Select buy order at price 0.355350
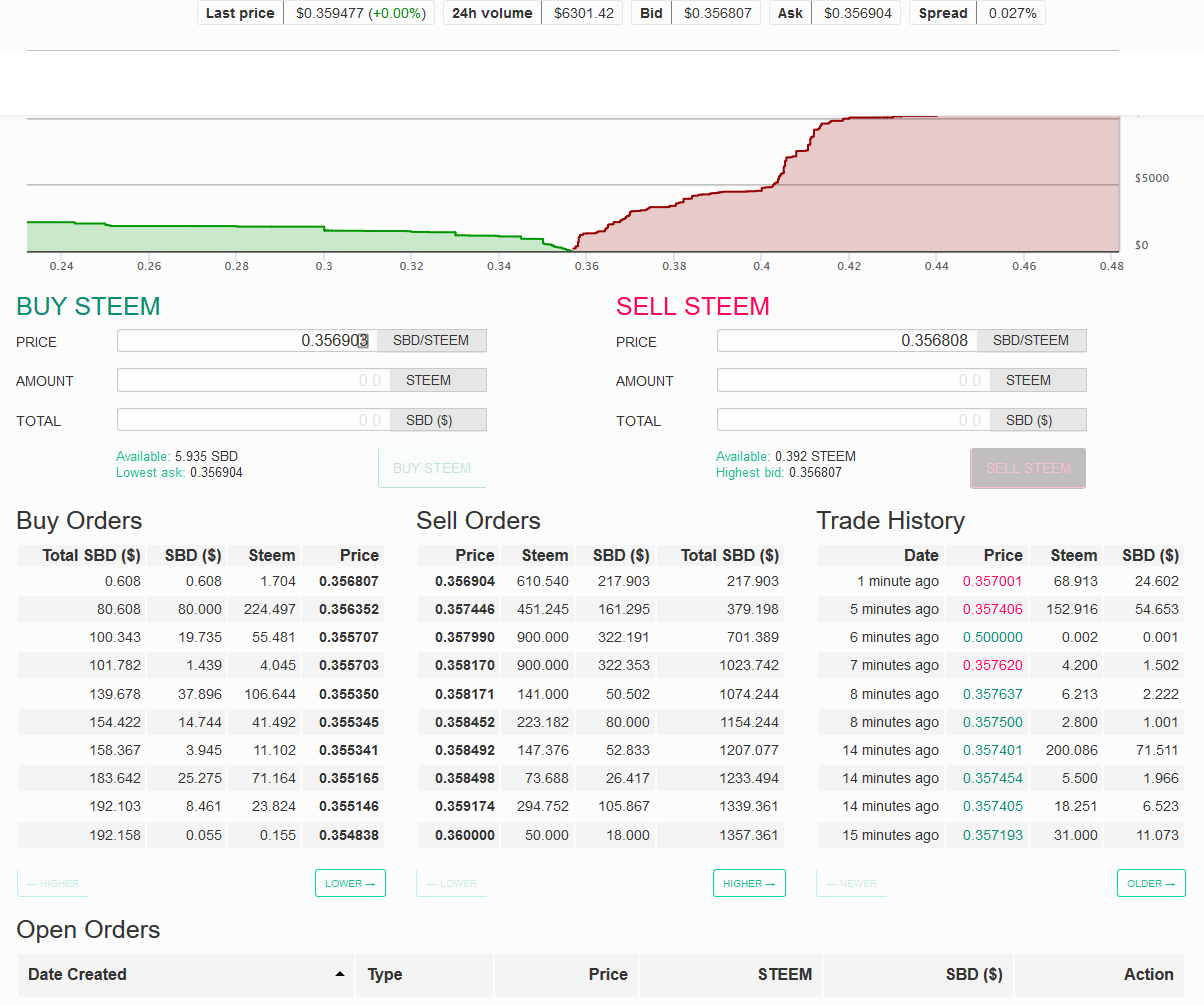The width and height of the screenshot is (1204, 1005). coord(200,694)
